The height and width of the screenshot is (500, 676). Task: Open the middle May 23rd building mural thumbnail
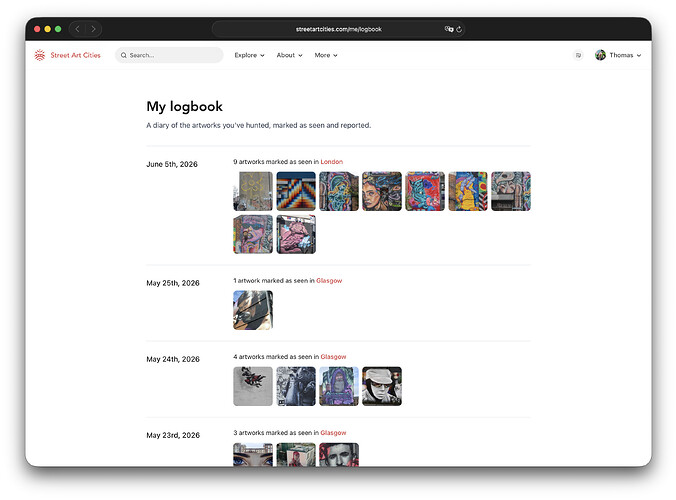pos(296,455)
